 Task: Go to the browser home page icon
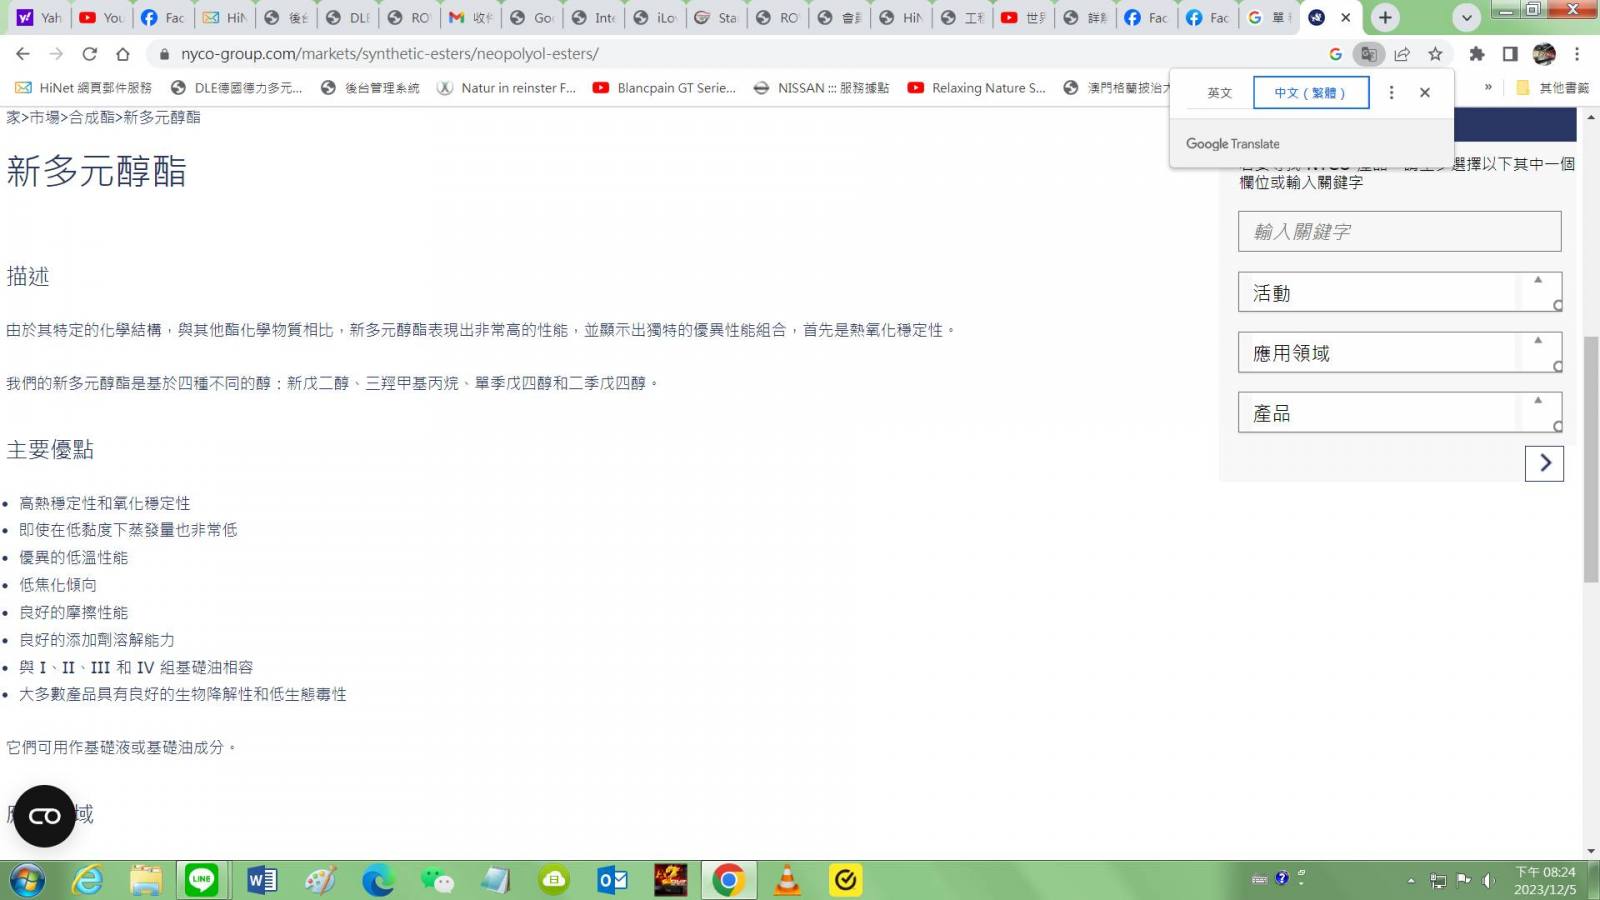click(122, 54)
